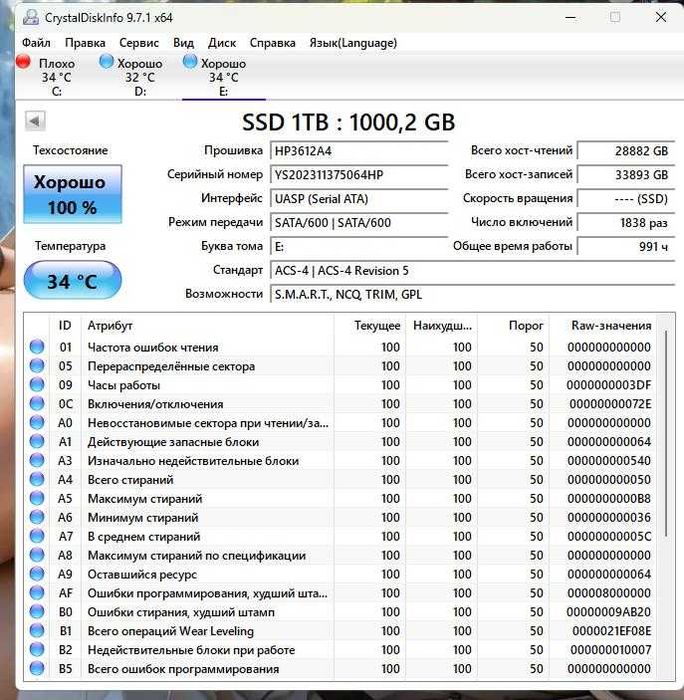This screenshot has height=700, width=684.
Task: Click status icon of attribute A3 row
Action: [x=37, y=460]
